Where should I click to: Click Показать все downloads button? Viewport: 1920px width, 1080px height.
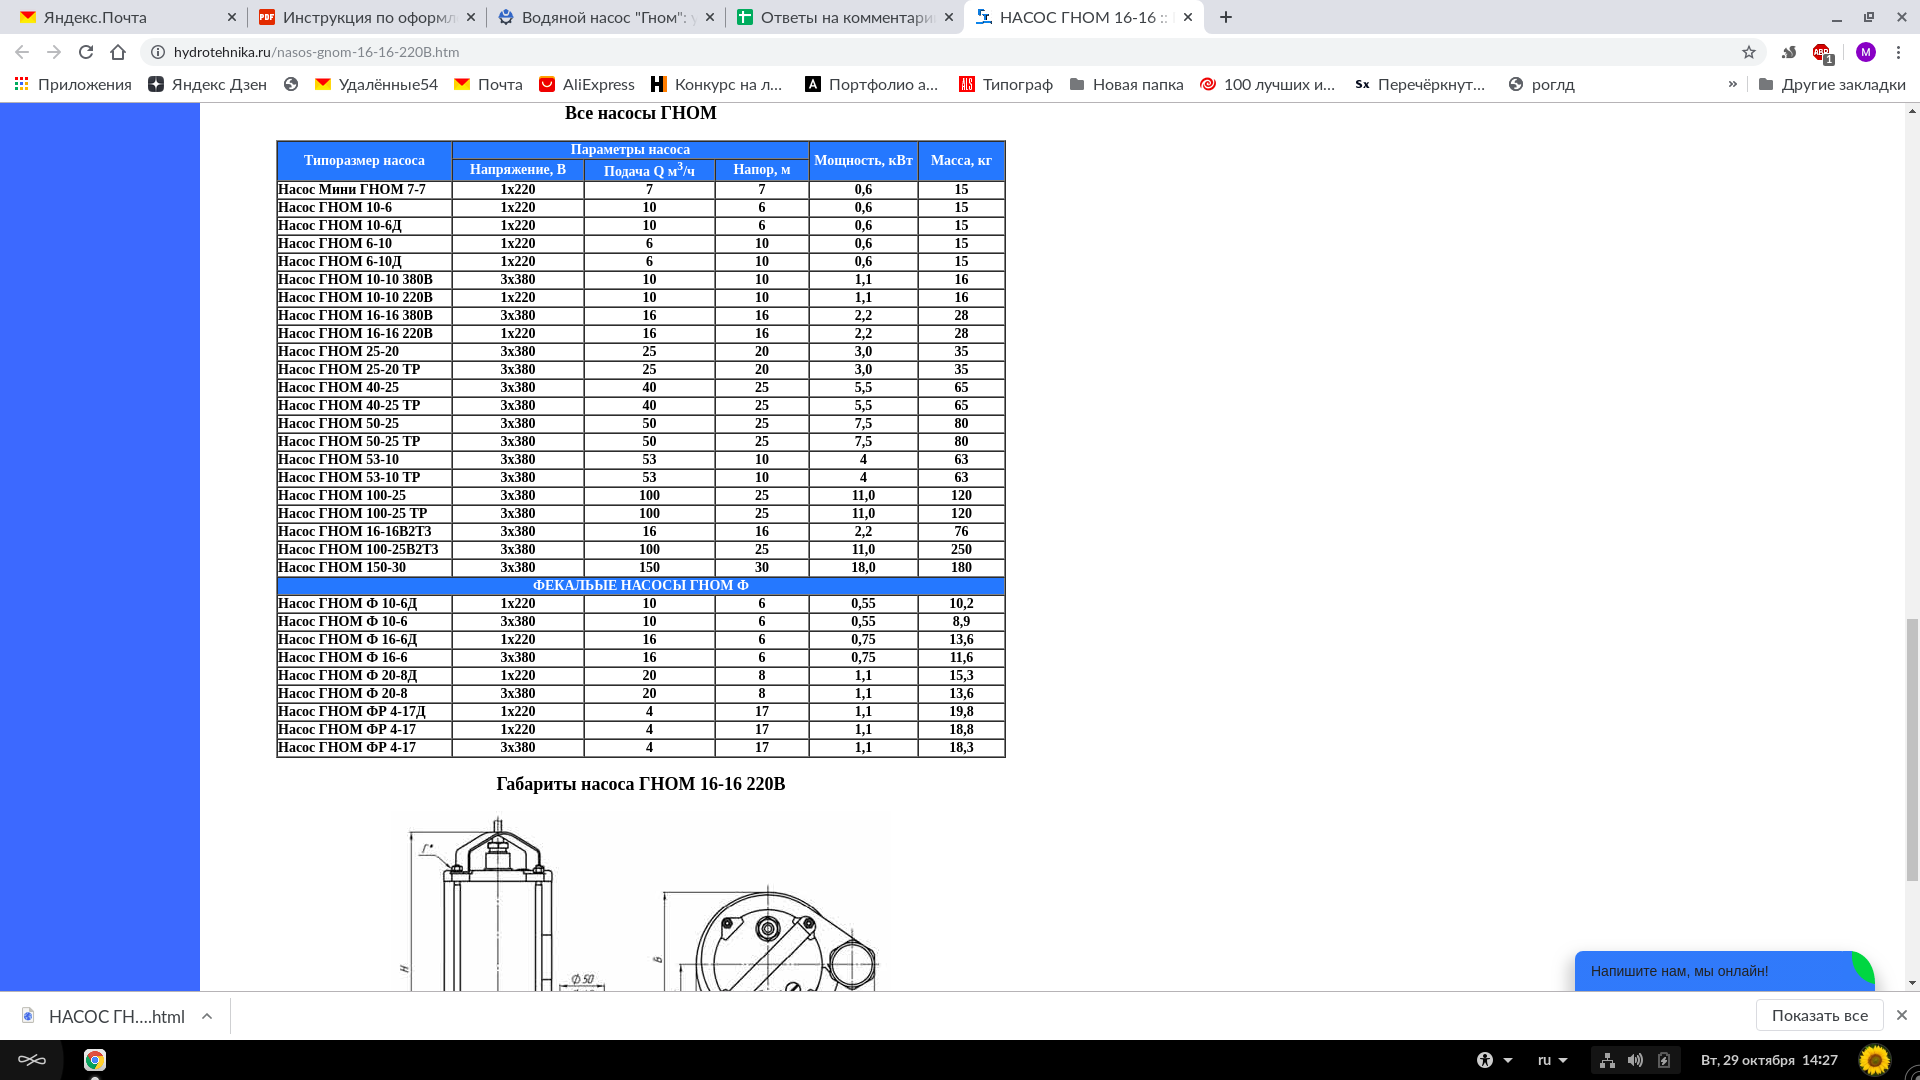pos(1819,1015)
